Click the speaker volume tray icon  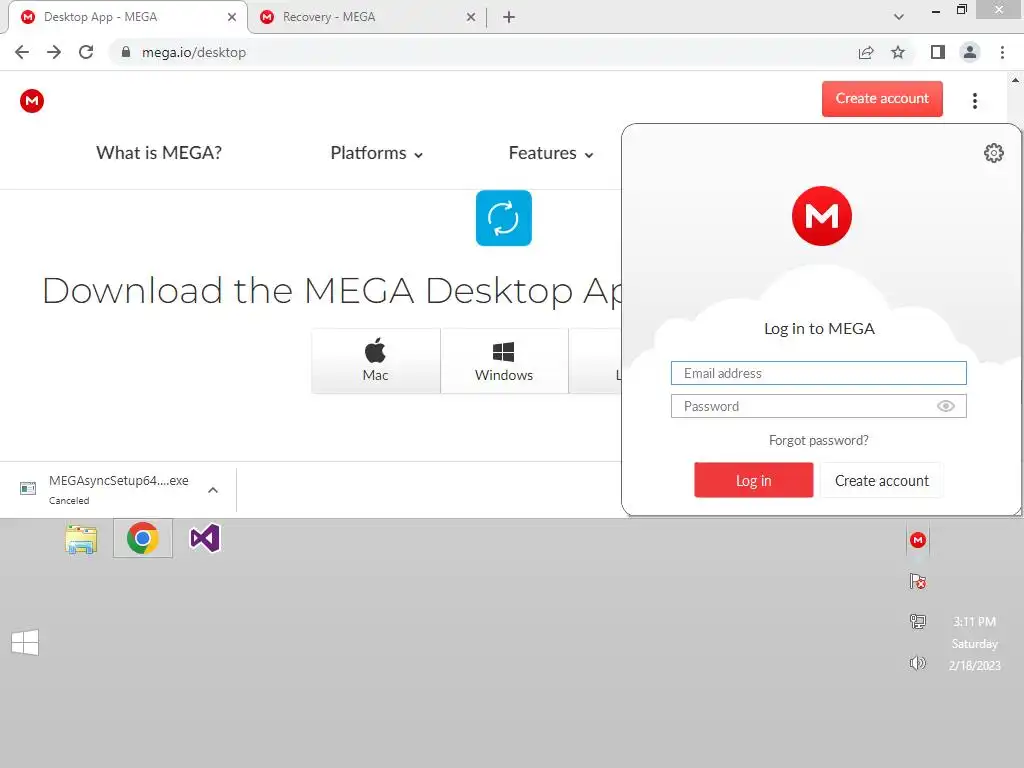pyautogui.click(x=918, y=664)
